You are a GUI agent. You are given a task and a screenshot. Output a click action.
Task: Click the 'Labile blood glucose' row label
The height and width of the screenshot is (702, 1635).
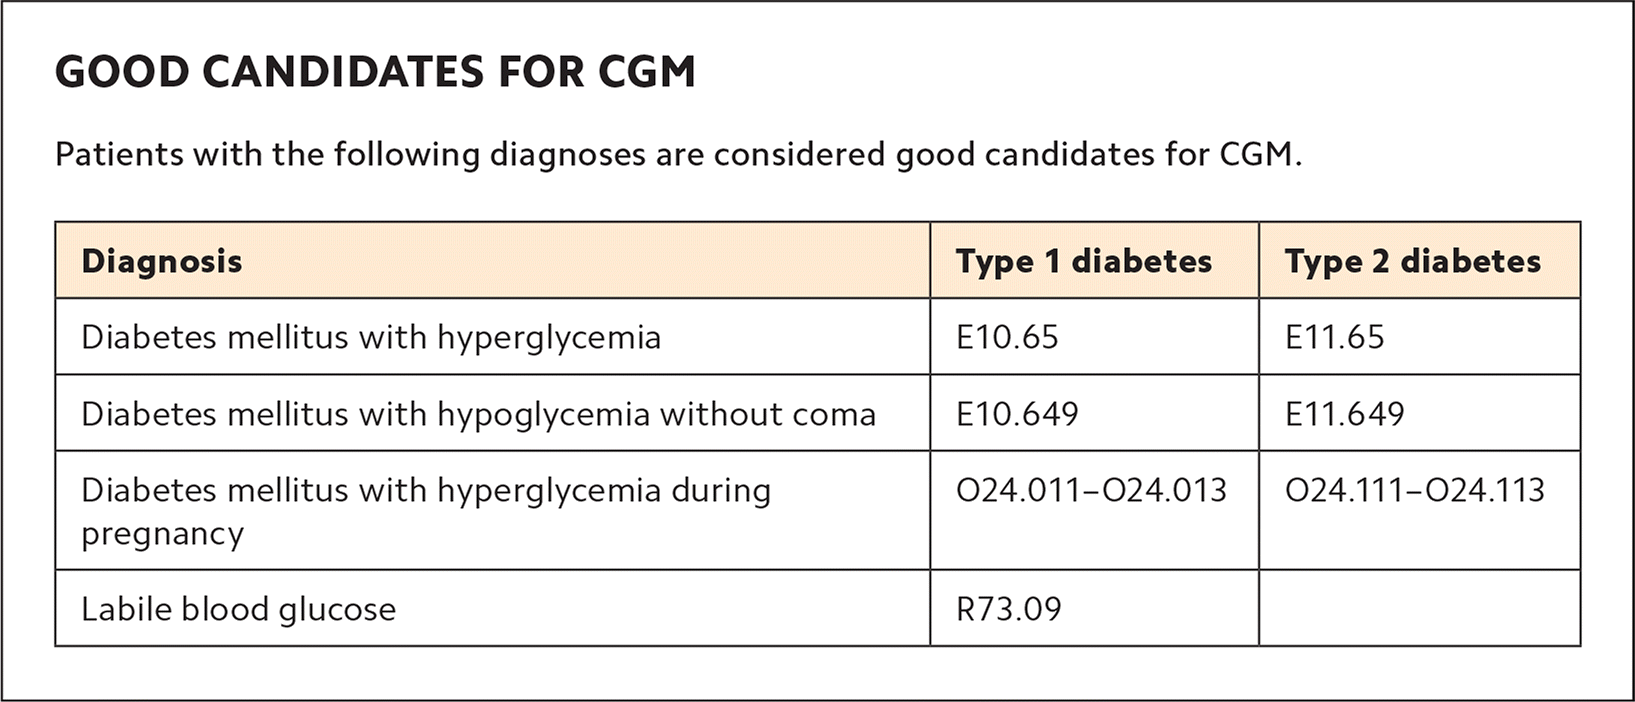(x=239, y=609)
